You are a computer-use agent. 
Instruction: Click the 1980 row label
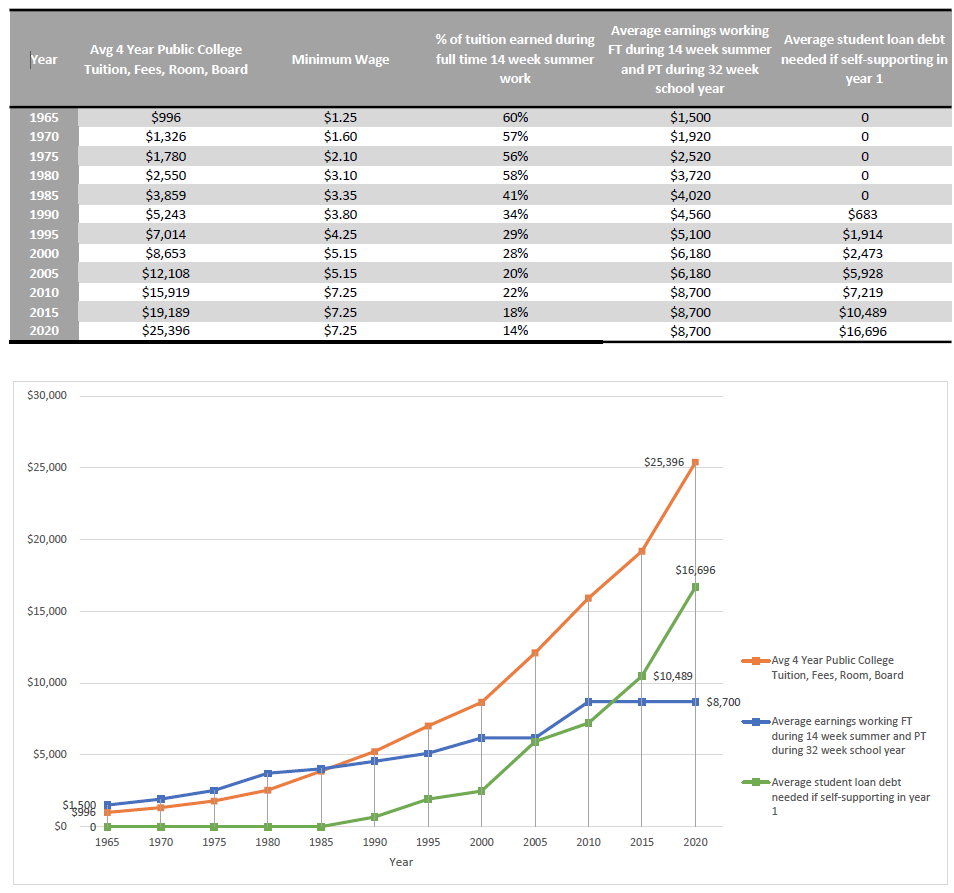click(x=44, y=176)
